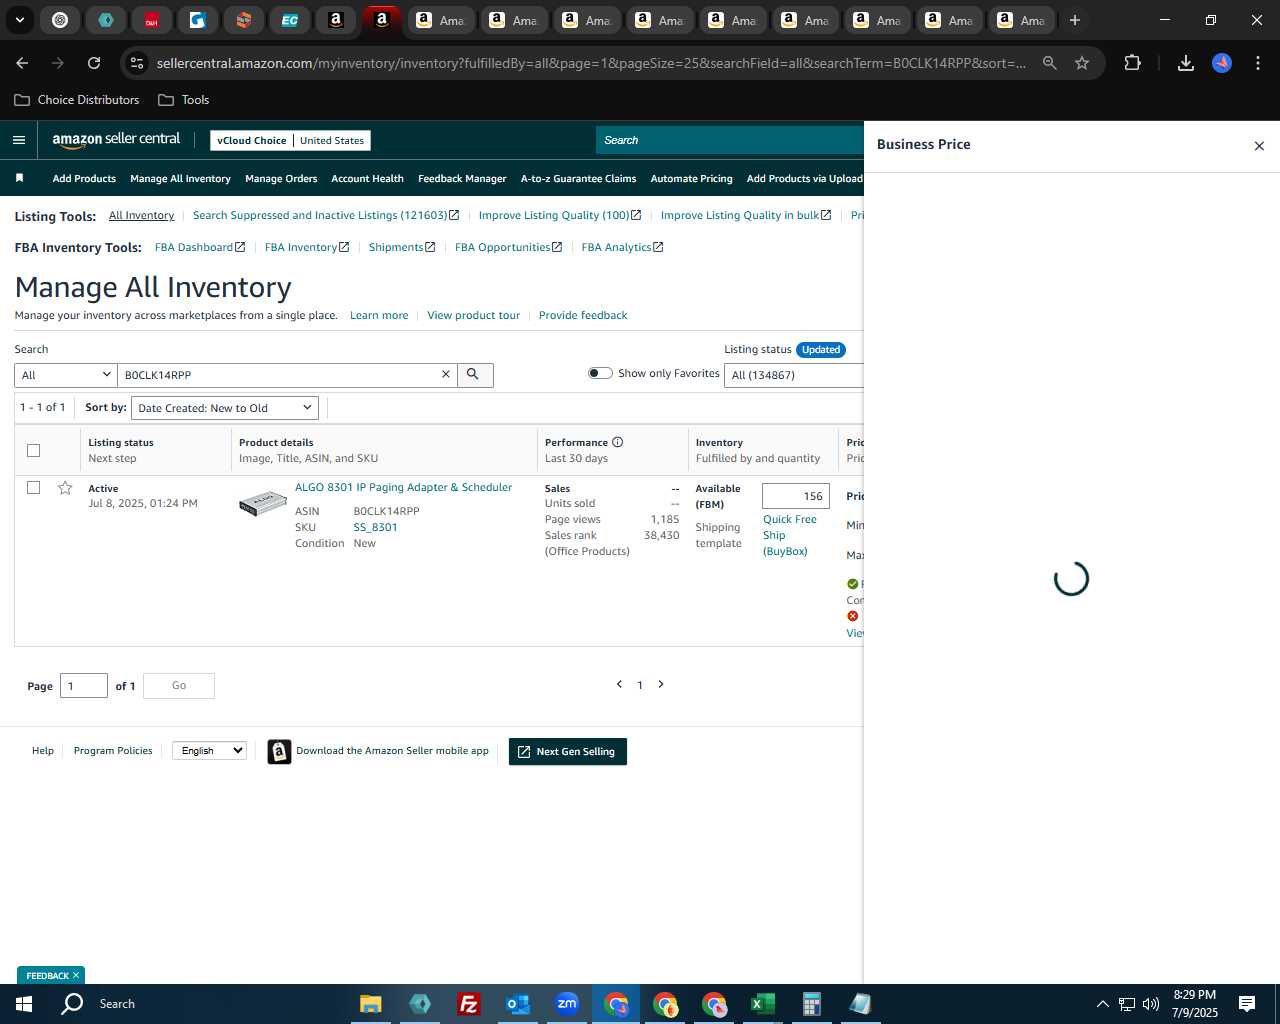The height and width of the screenshot is (1024, 1280).
Task: Click the Next Gen Selling button
Action: coord(567,752)
